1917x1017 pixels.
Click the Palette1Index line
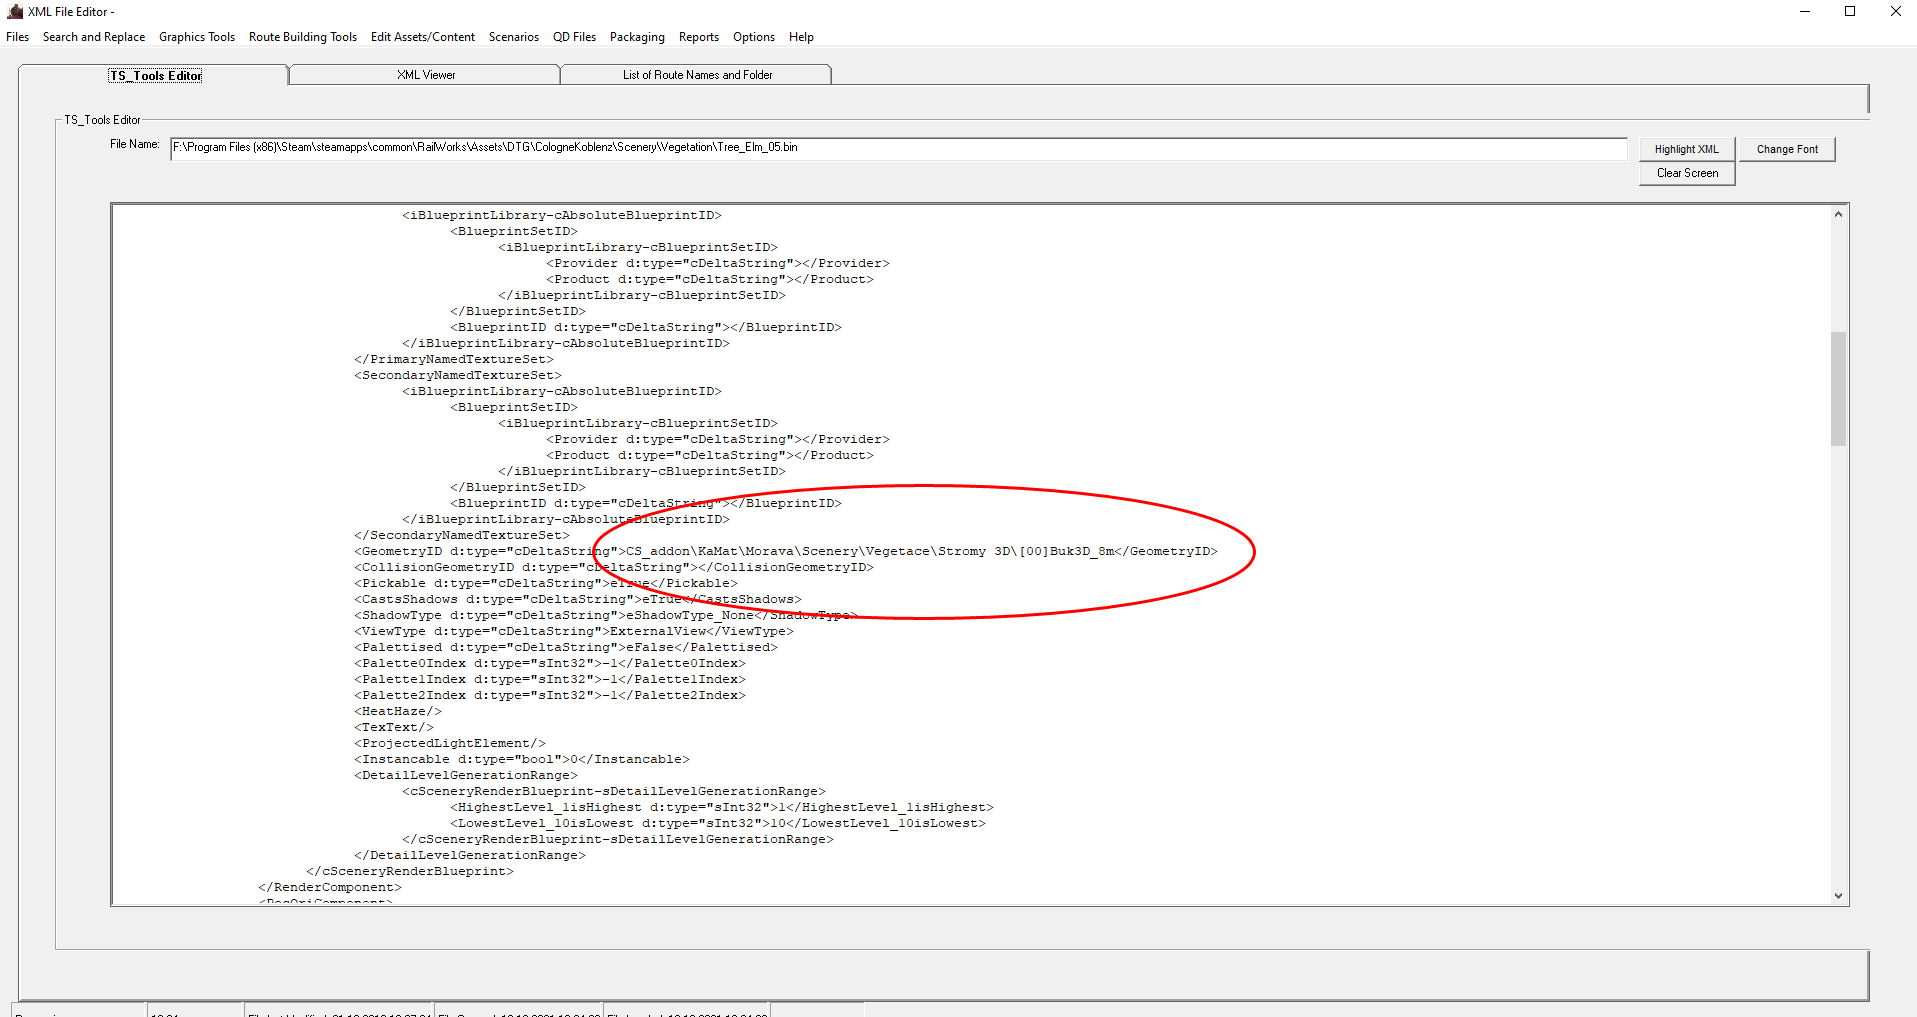click(x=550, y=679)
